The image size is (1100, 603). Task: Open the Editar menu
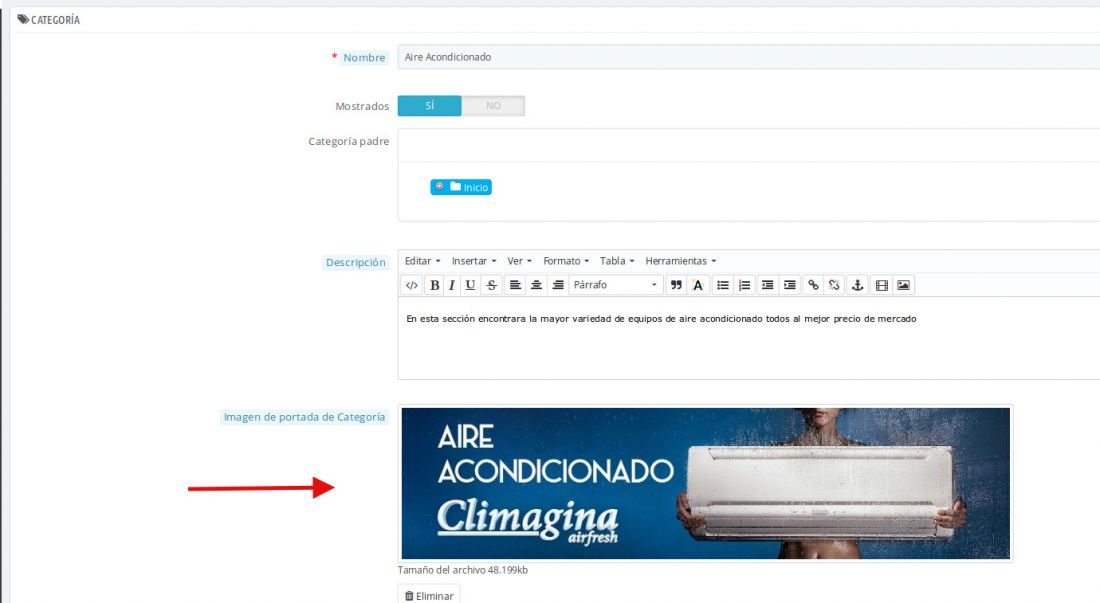pyautogui.click(x=422, y=261)
